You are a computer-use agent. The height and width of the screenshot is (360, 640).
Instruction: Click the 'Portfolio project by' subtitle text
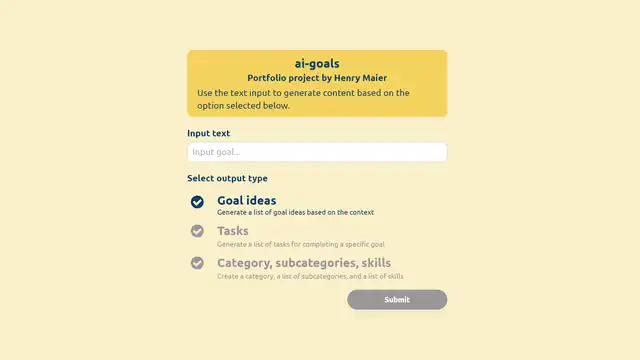click(x=289, y=78)
